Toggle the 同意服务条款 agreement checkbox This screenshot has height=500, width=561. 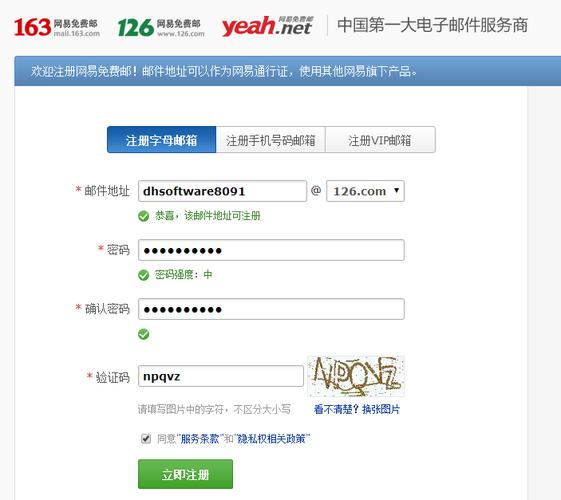tap(146, 438)
